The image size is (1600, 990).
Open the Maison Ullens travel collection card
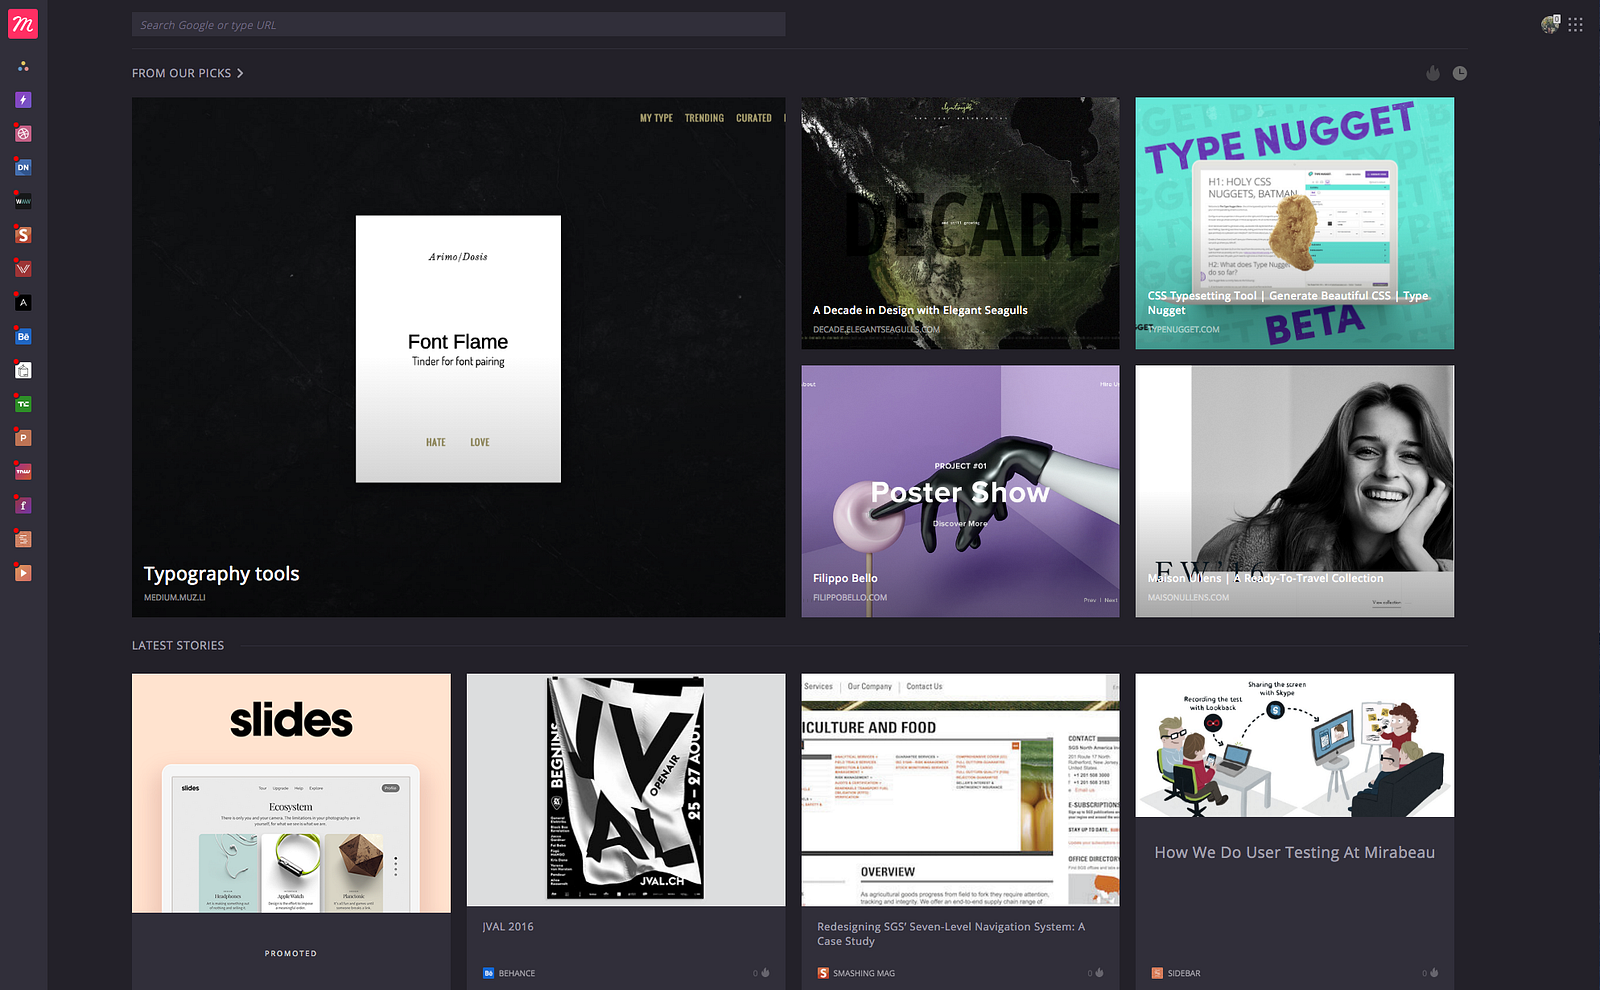click(1295, 491)
